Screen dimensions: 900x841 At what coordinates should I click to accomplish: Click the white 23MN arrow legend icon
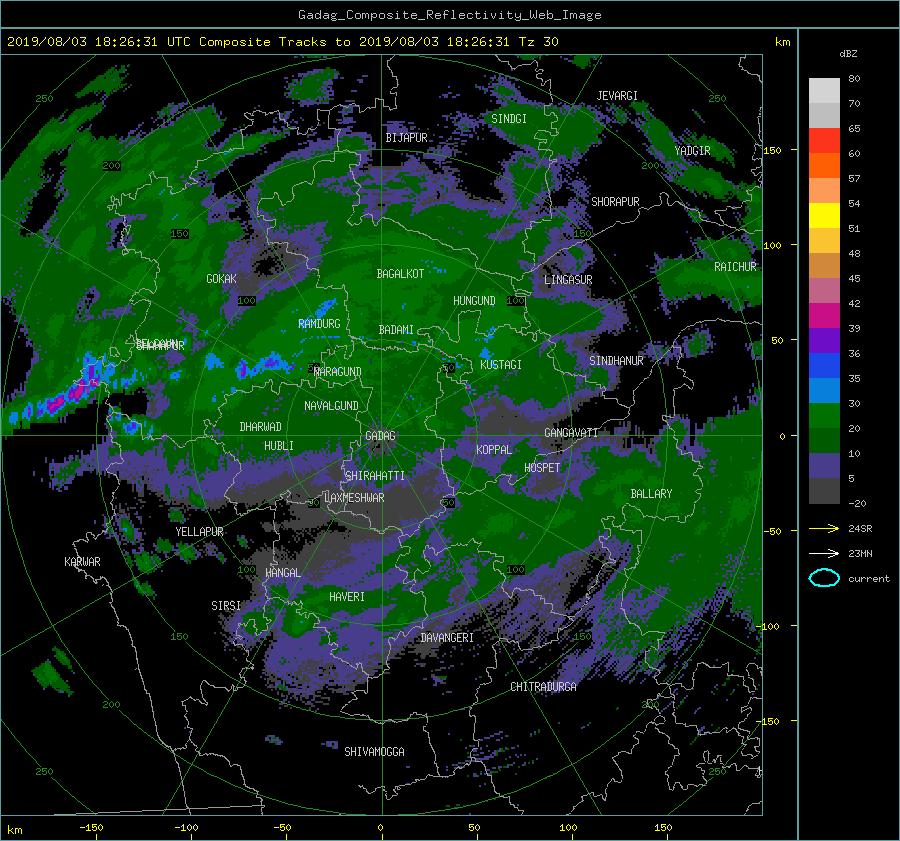824,553
